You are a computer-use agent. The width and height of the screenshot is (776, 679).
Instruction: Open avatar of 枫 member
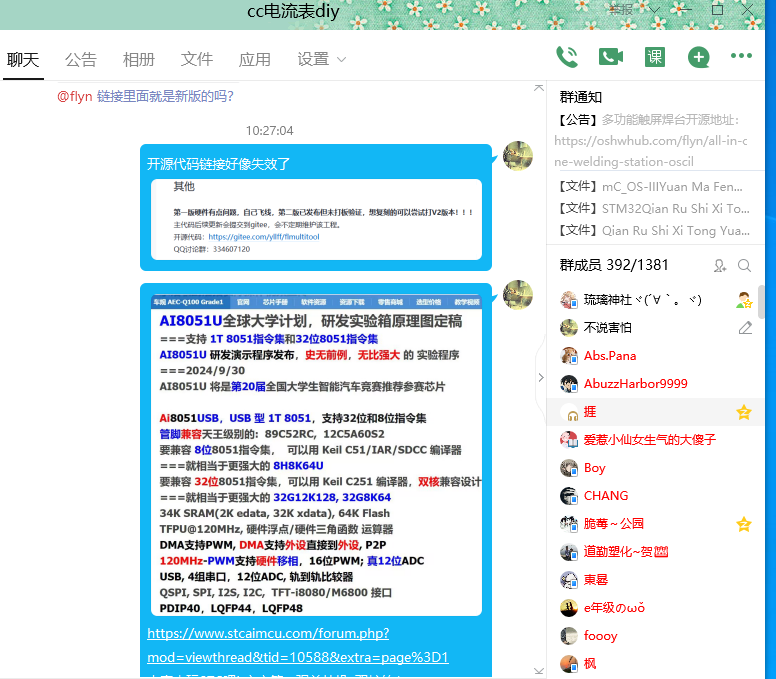[569, 664]
